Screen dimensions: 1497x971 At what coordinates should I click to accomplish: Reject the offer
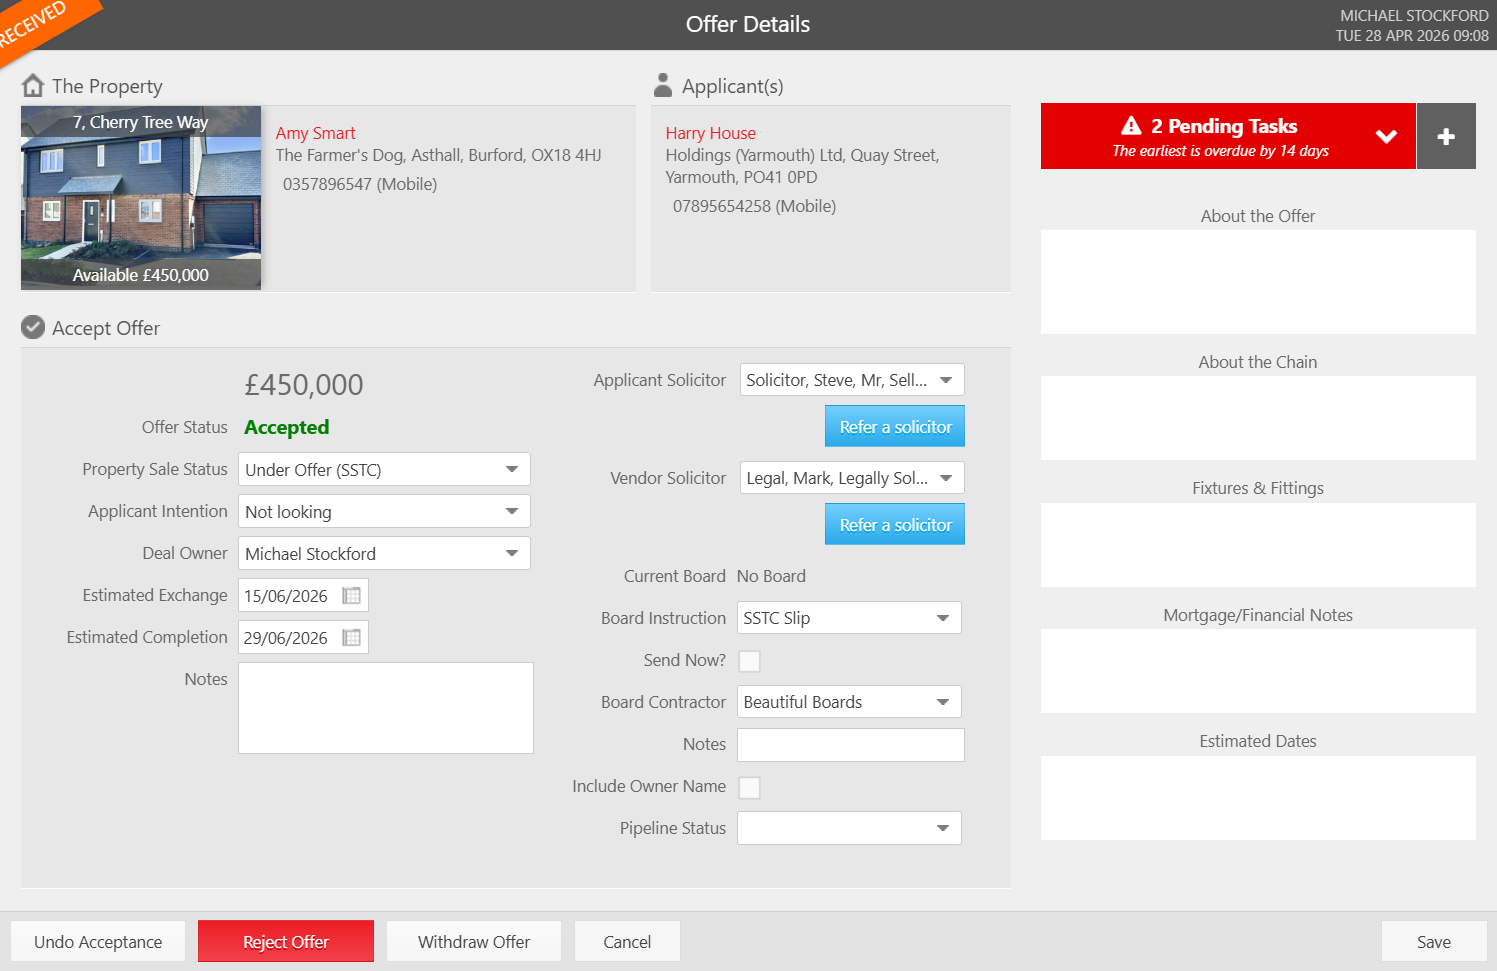(286, 942)
